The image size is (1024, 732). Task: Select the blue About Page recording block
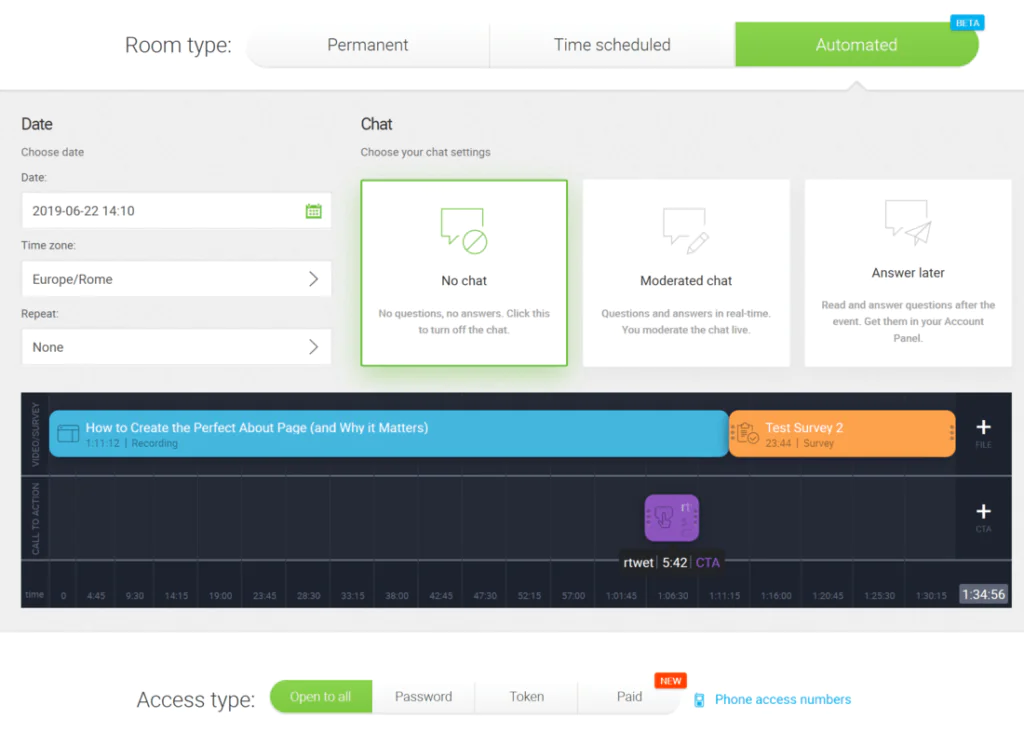[388, 434]
